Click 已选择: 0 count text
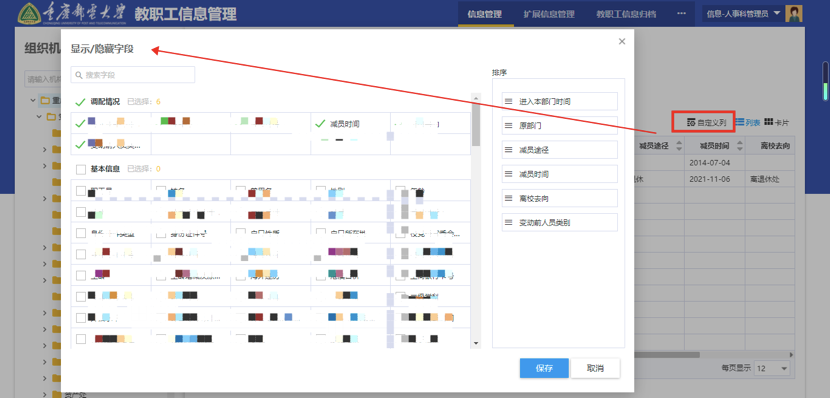 point(144,169)
